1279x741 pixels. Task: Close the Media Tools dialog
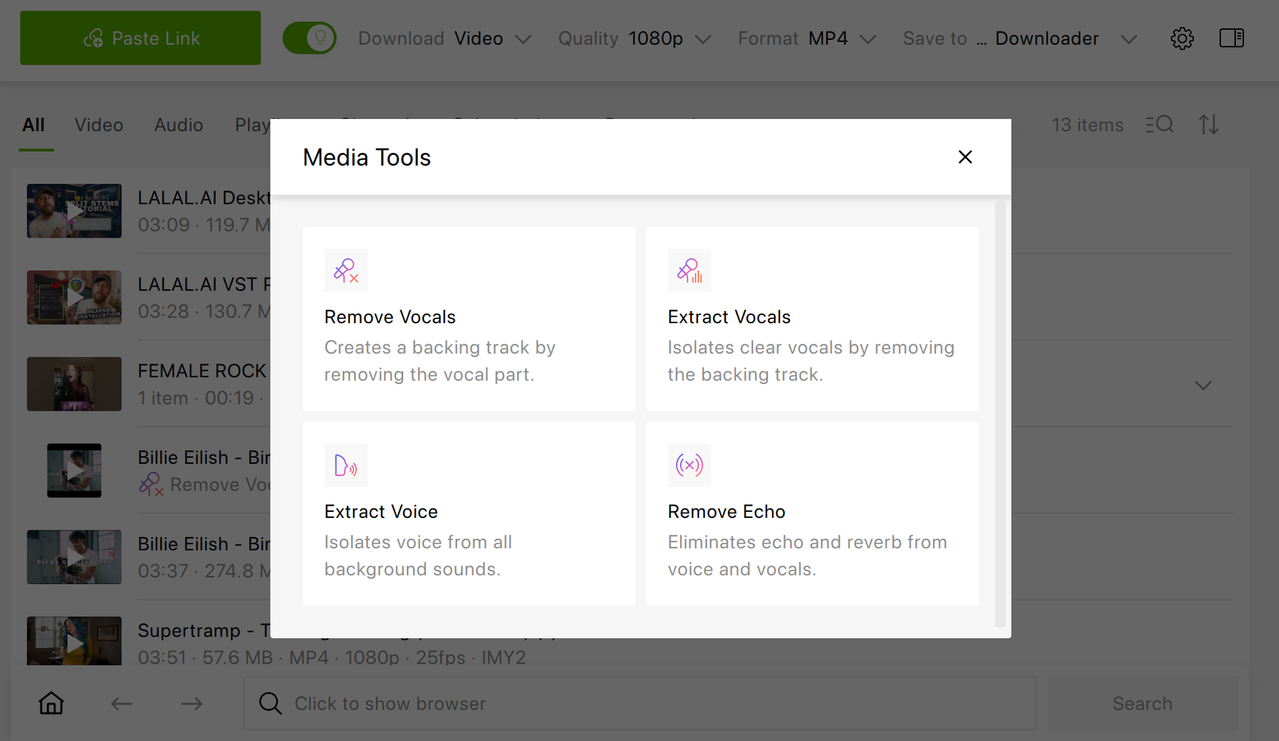click(x=965, y=157)
